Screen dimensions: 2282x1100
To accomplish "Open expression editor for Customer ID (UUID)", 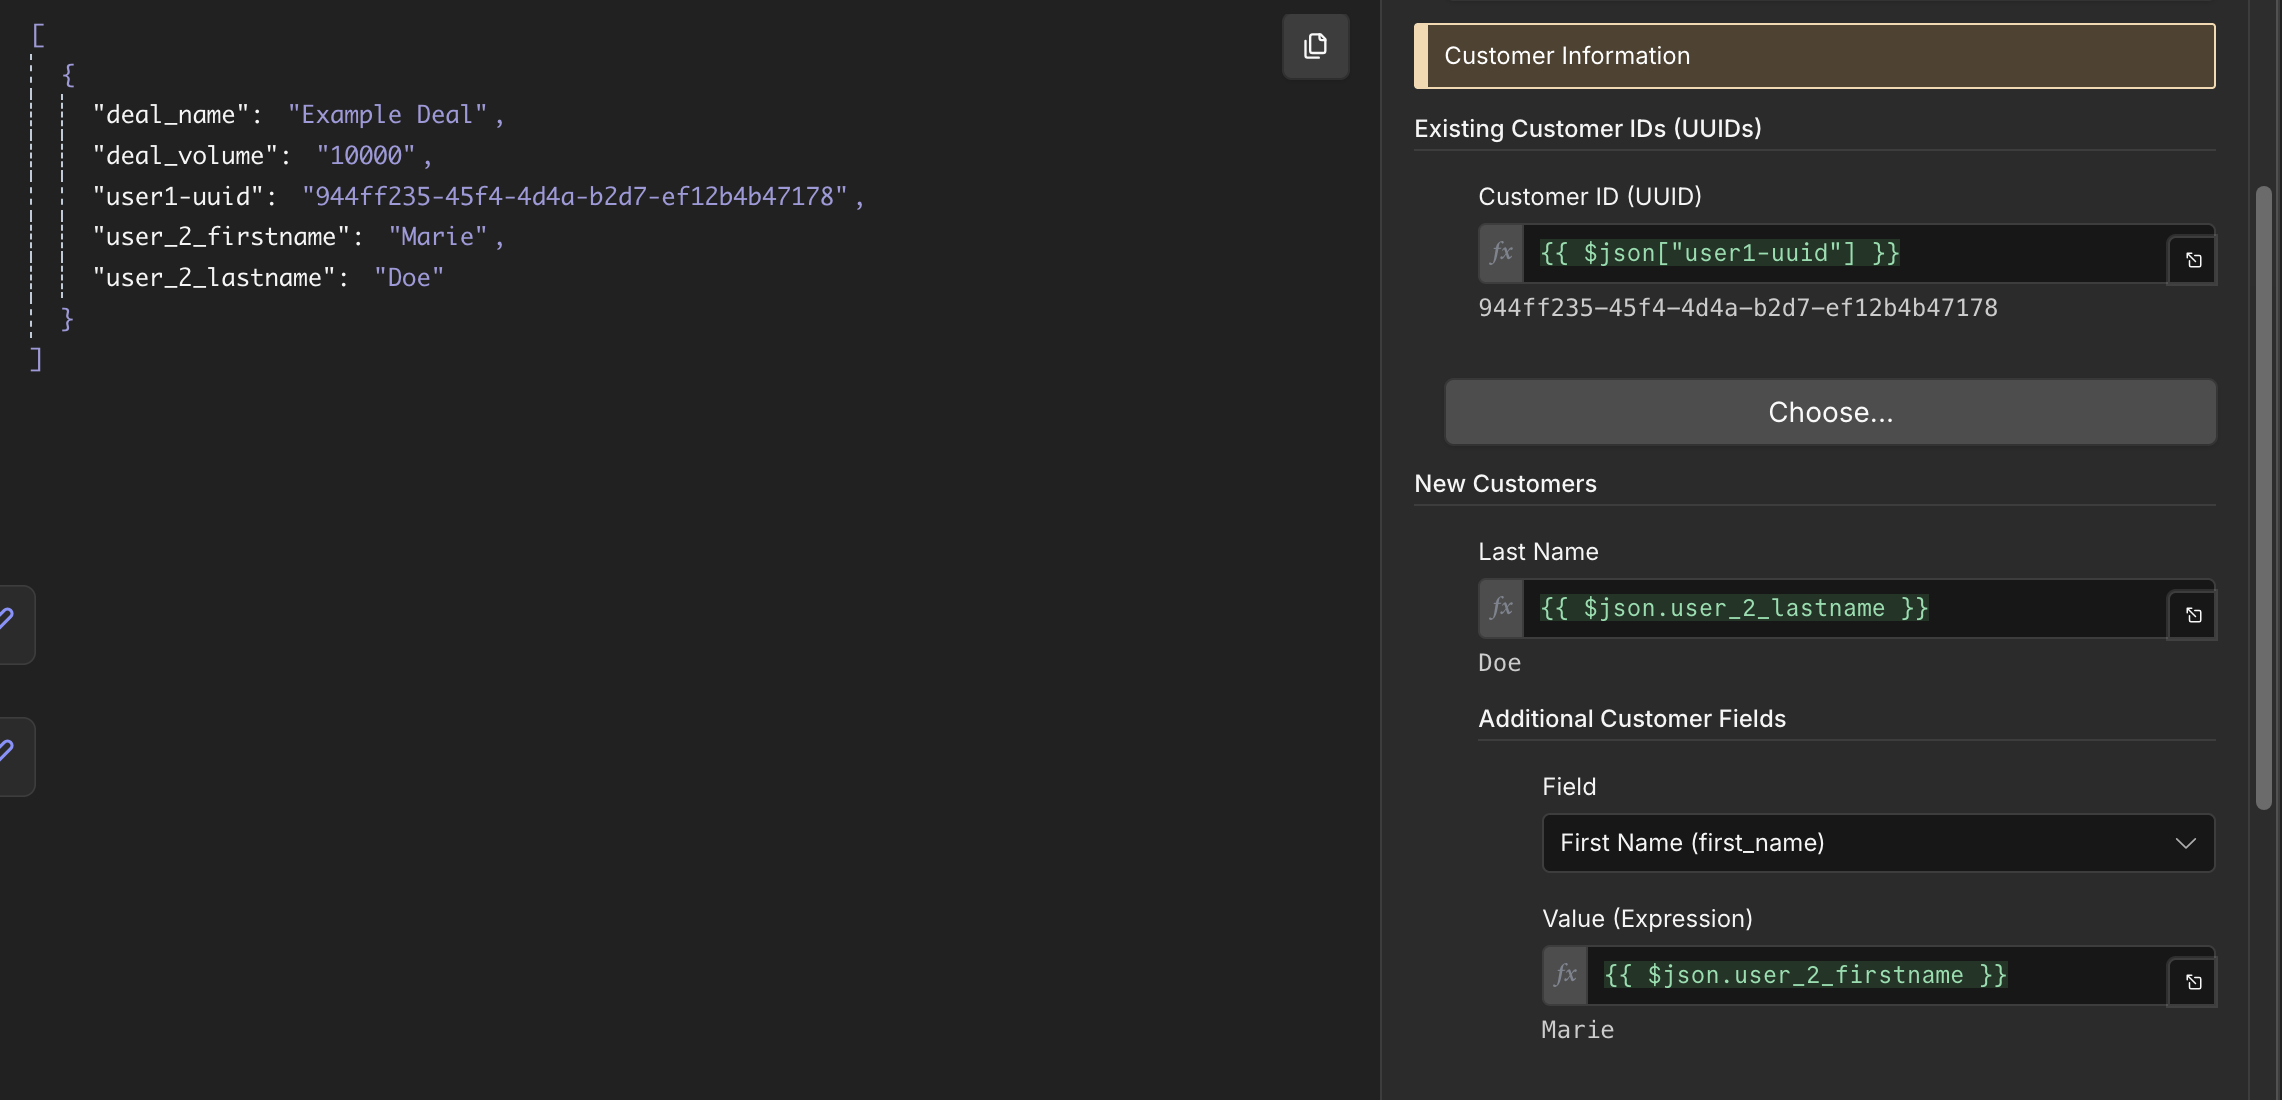I will click(2193, 260).
